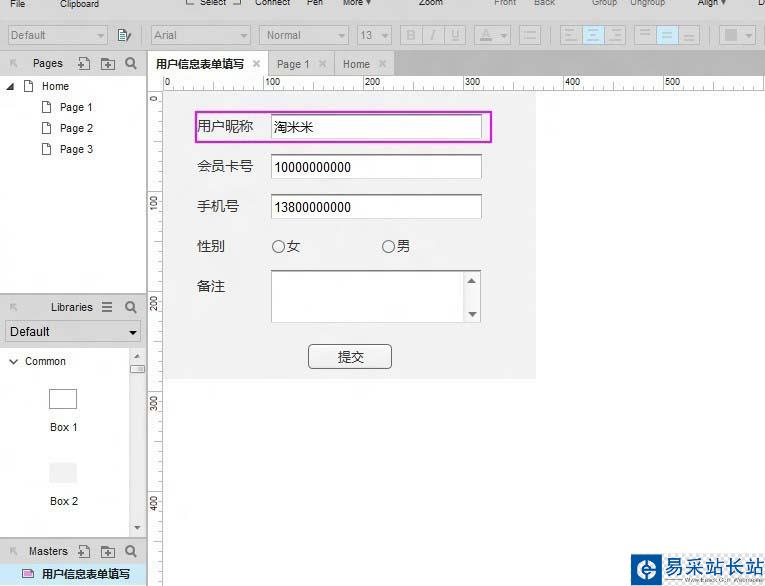
Task: Click the 备注 label on canvas
Action: [211, 286]
